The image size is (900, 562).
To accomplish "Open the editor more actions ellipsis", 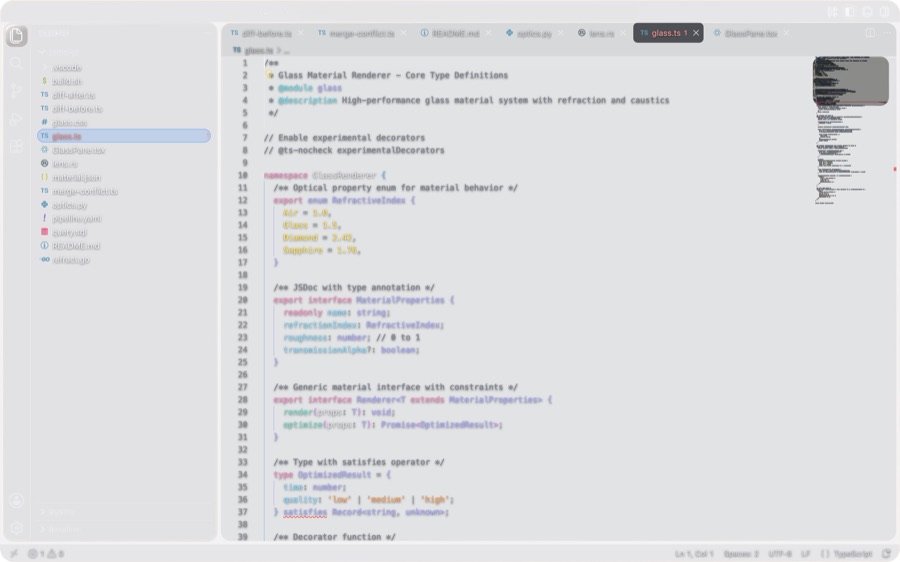I will (887, 33).
